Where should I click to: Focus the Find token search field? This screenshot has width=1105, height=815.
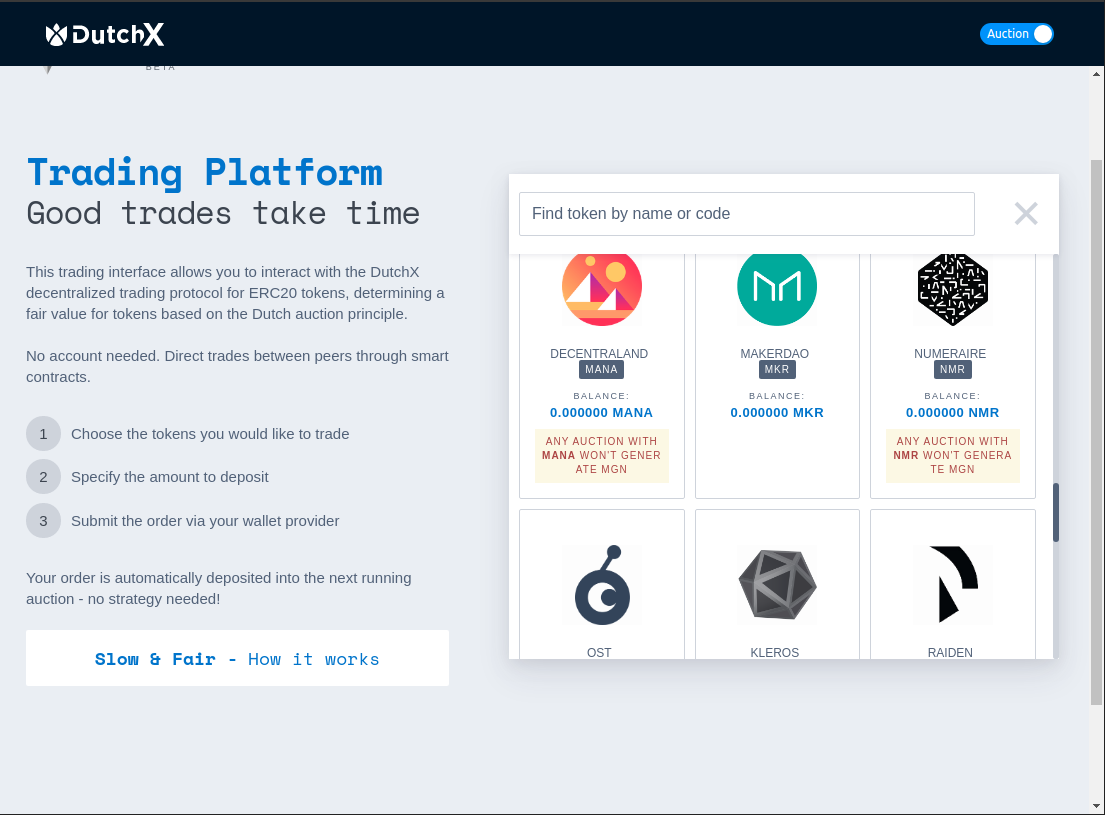coord(746,214)
